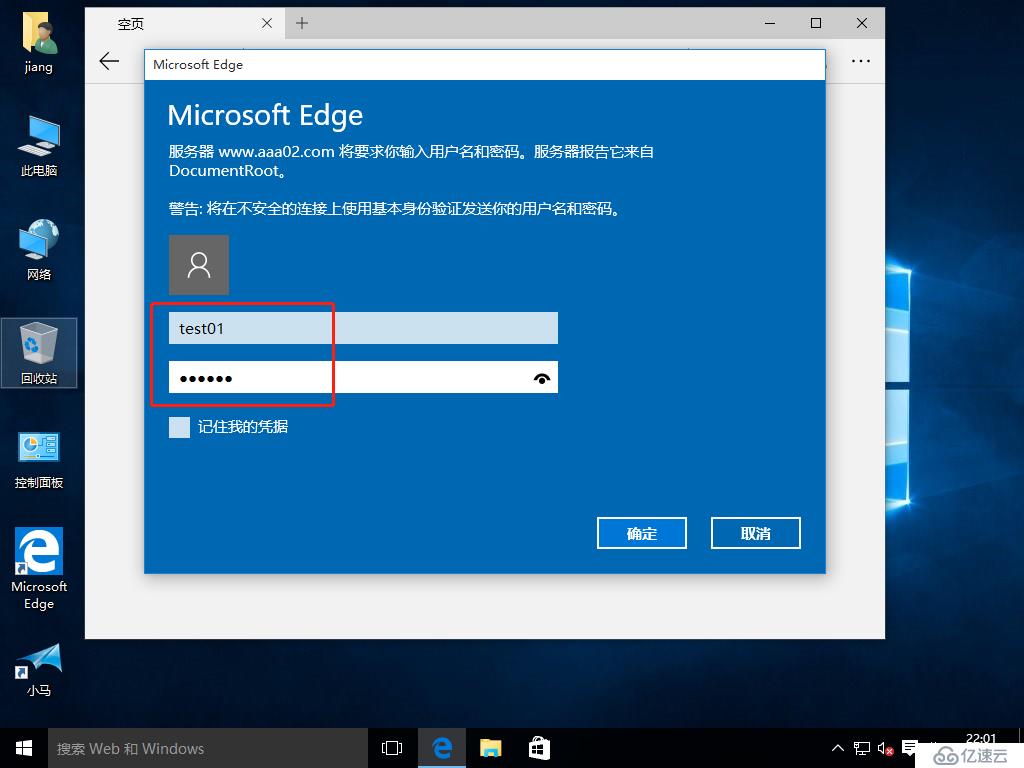1024x768 pixels.
Task: Click the user avatar picture tile
Action: (x=199, y=265)
